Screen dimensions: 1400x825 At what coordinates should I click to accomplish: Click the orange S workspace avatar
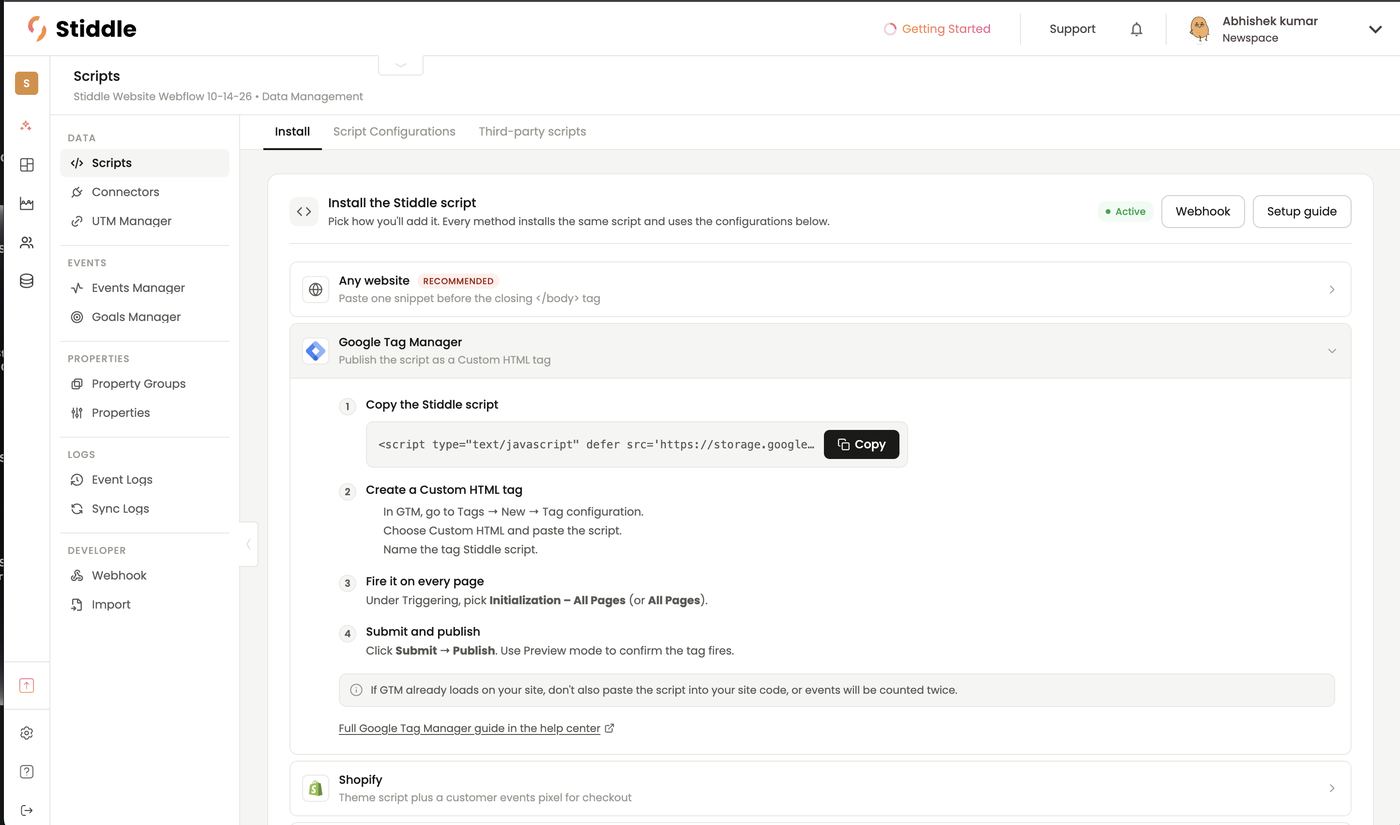tap(27, 83)
